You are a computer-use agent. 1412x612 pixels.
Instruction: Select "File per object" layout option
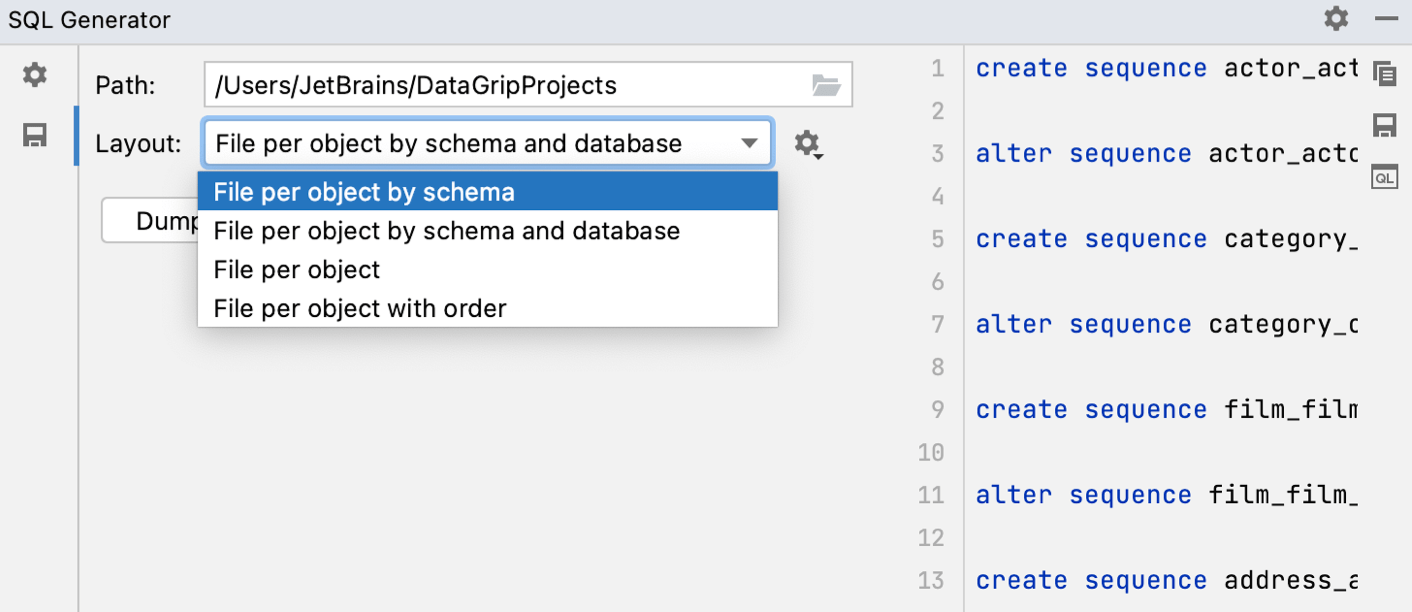[487, 270]
